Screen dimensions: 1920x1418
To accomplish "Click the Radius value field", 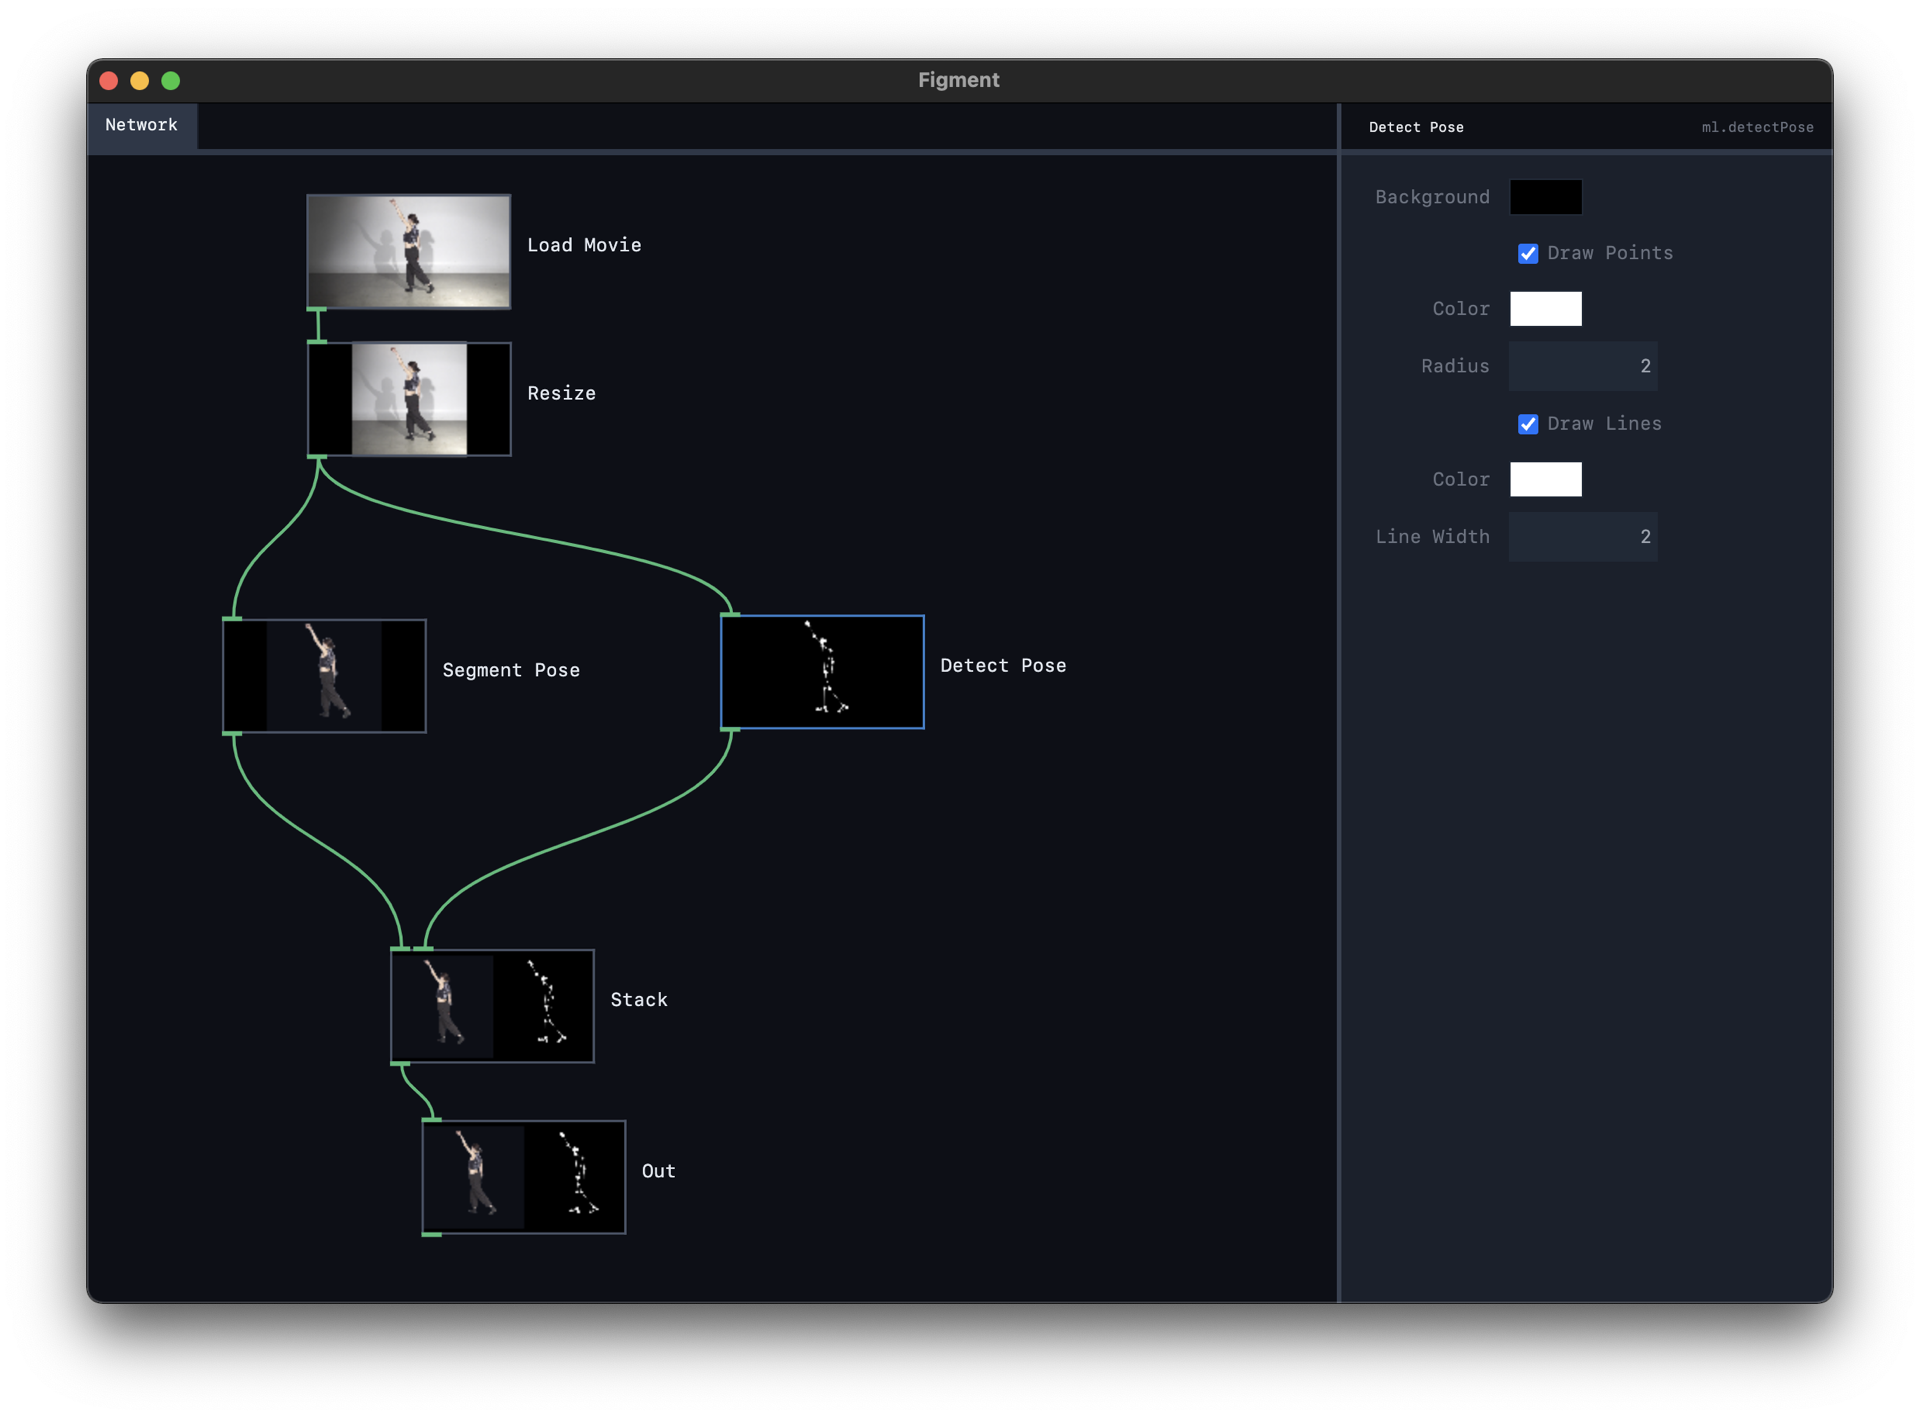I will (x=1583, y=366).
